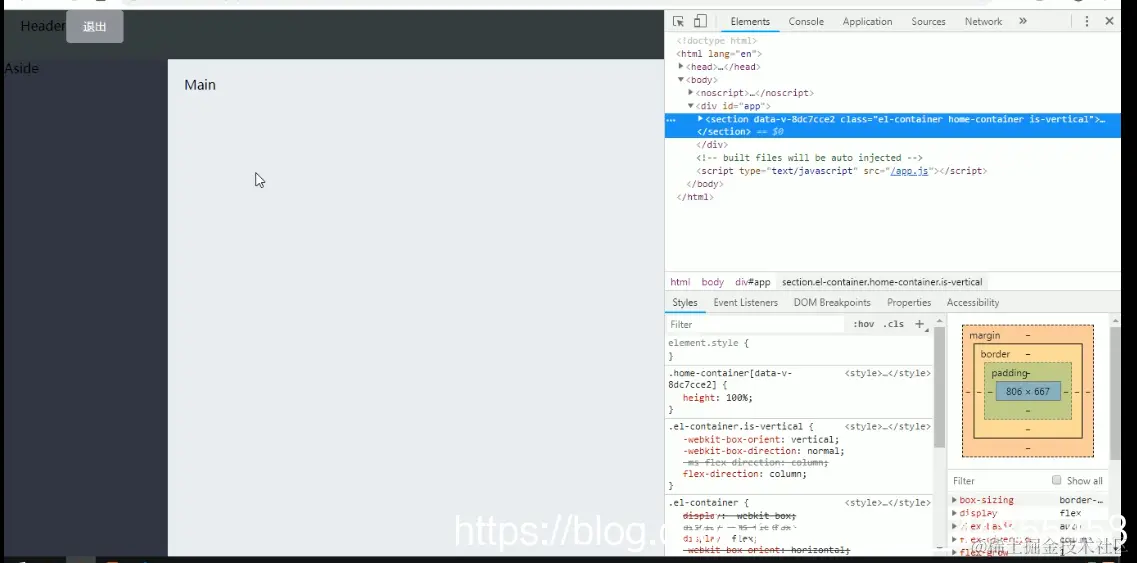
Task: Click the 退出 logout button in Header
Action: point(95,27)
